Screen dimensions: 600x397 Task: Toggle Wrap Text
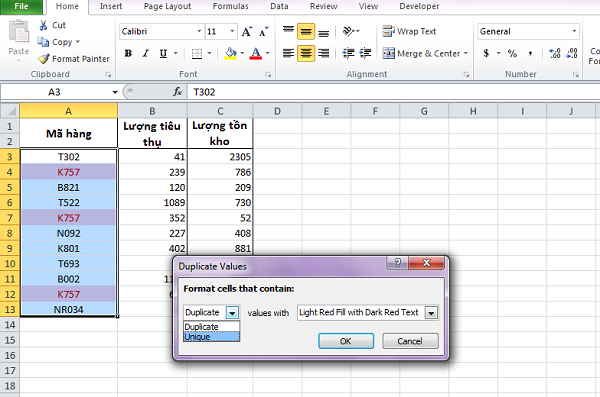[409, 31]
